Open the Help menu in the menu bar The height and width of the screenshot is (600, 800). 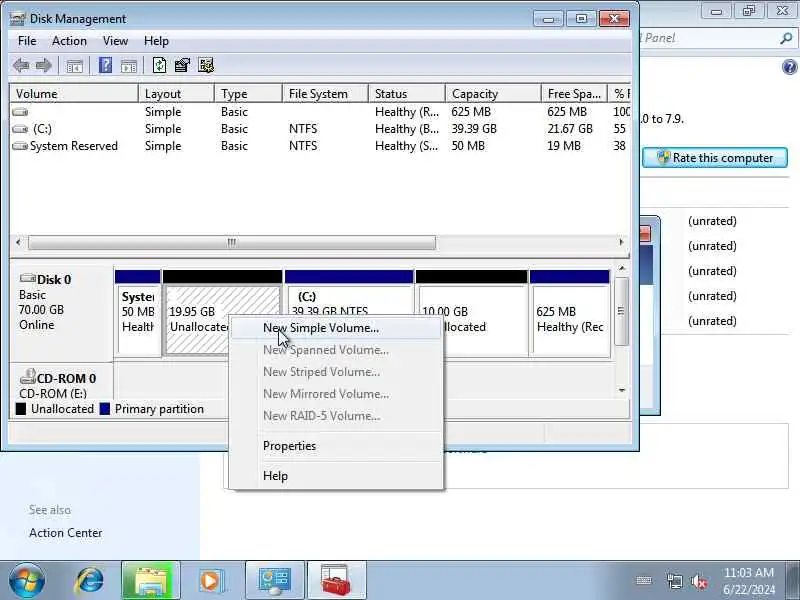coord(156,41)
